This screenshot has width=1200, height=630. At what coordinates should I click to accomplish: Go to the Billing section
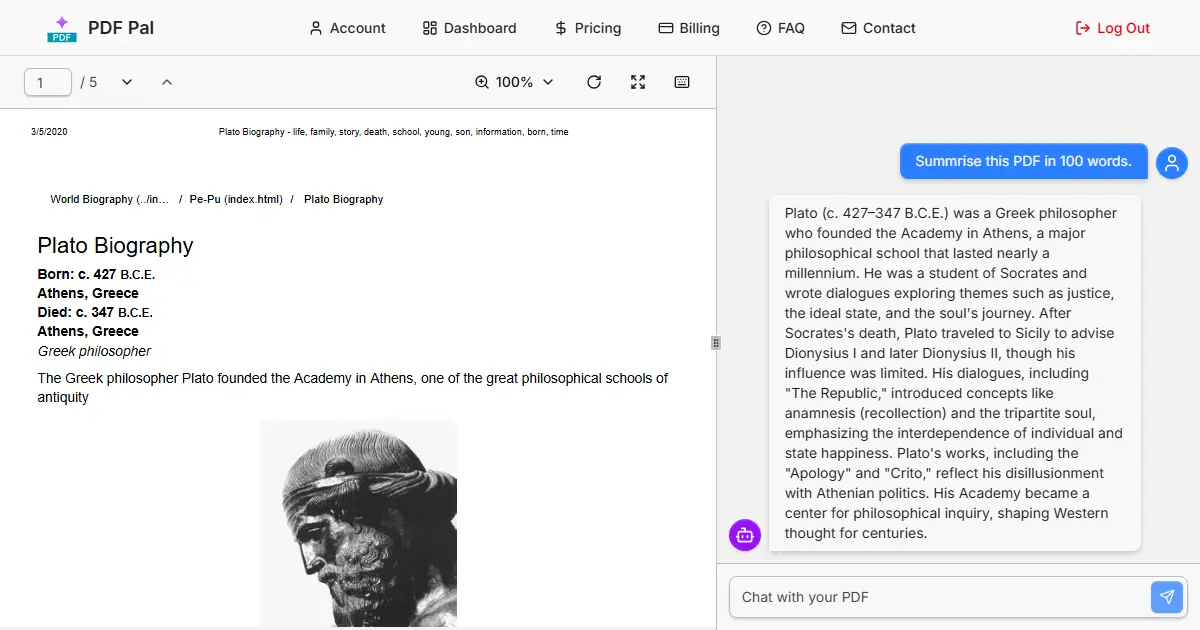click(689, 28)
